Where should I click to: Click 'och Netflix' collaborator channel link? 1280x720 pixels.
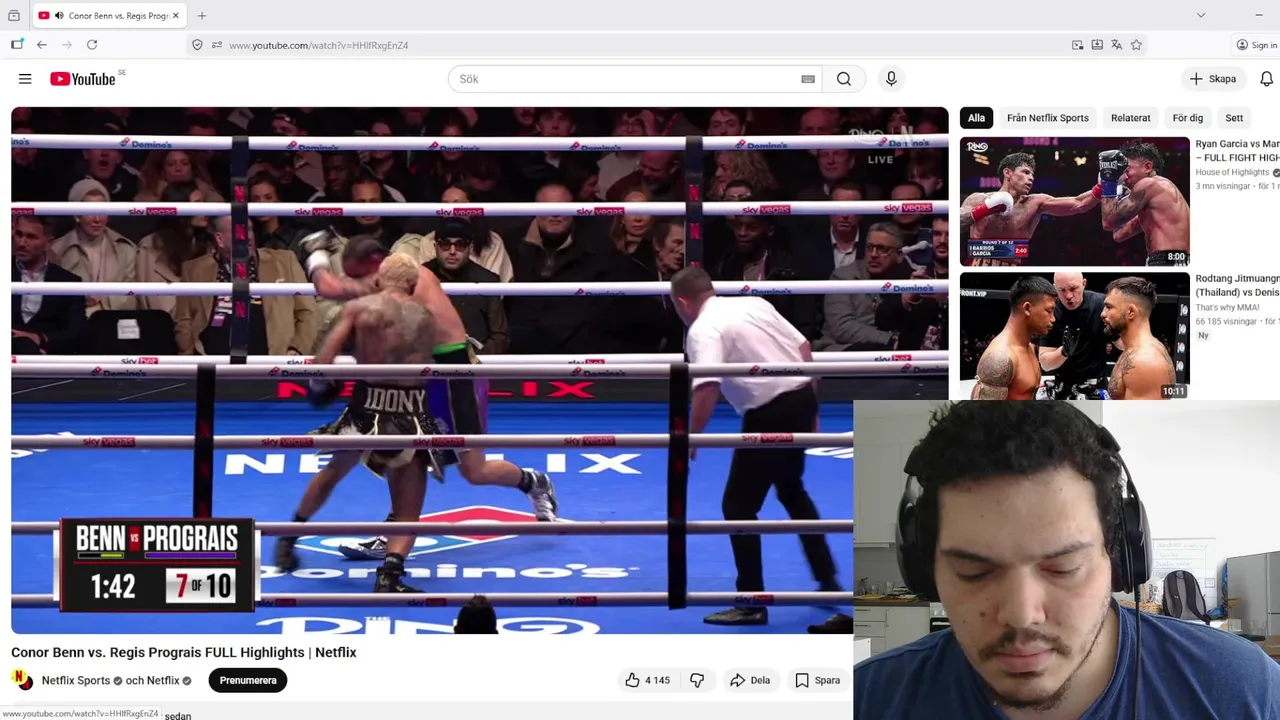pyautogui.click(x=152, y=680)
